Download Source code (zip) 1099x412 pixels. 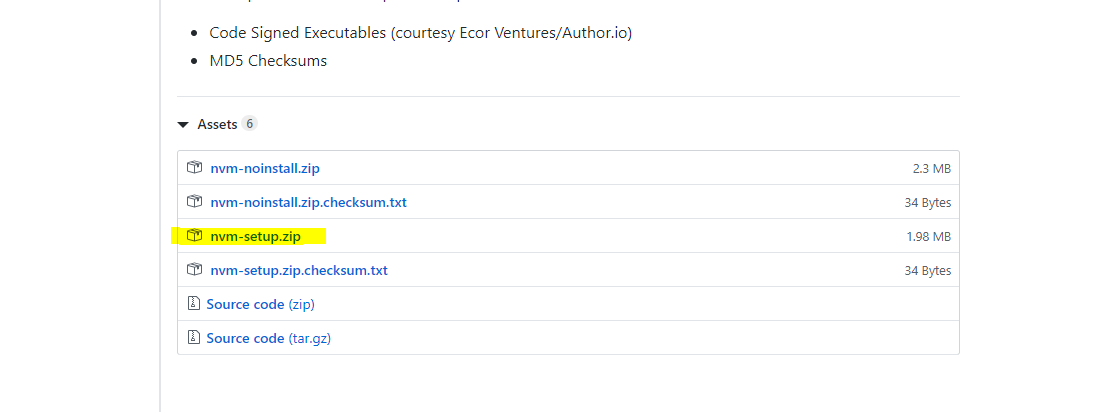pyautogui.click(x=260, y=304)
